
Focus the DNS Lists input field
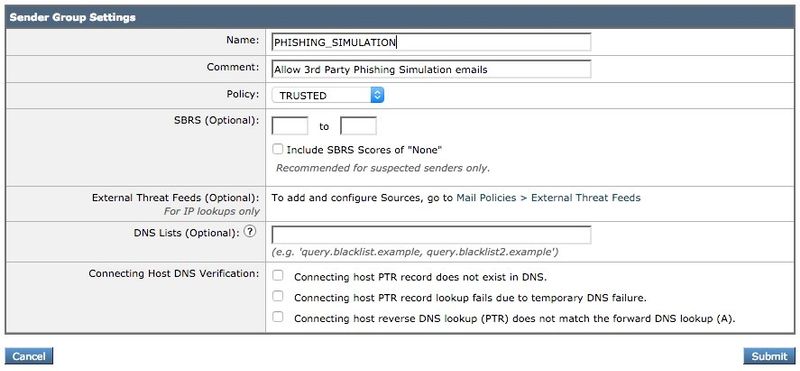coord(431,235)
